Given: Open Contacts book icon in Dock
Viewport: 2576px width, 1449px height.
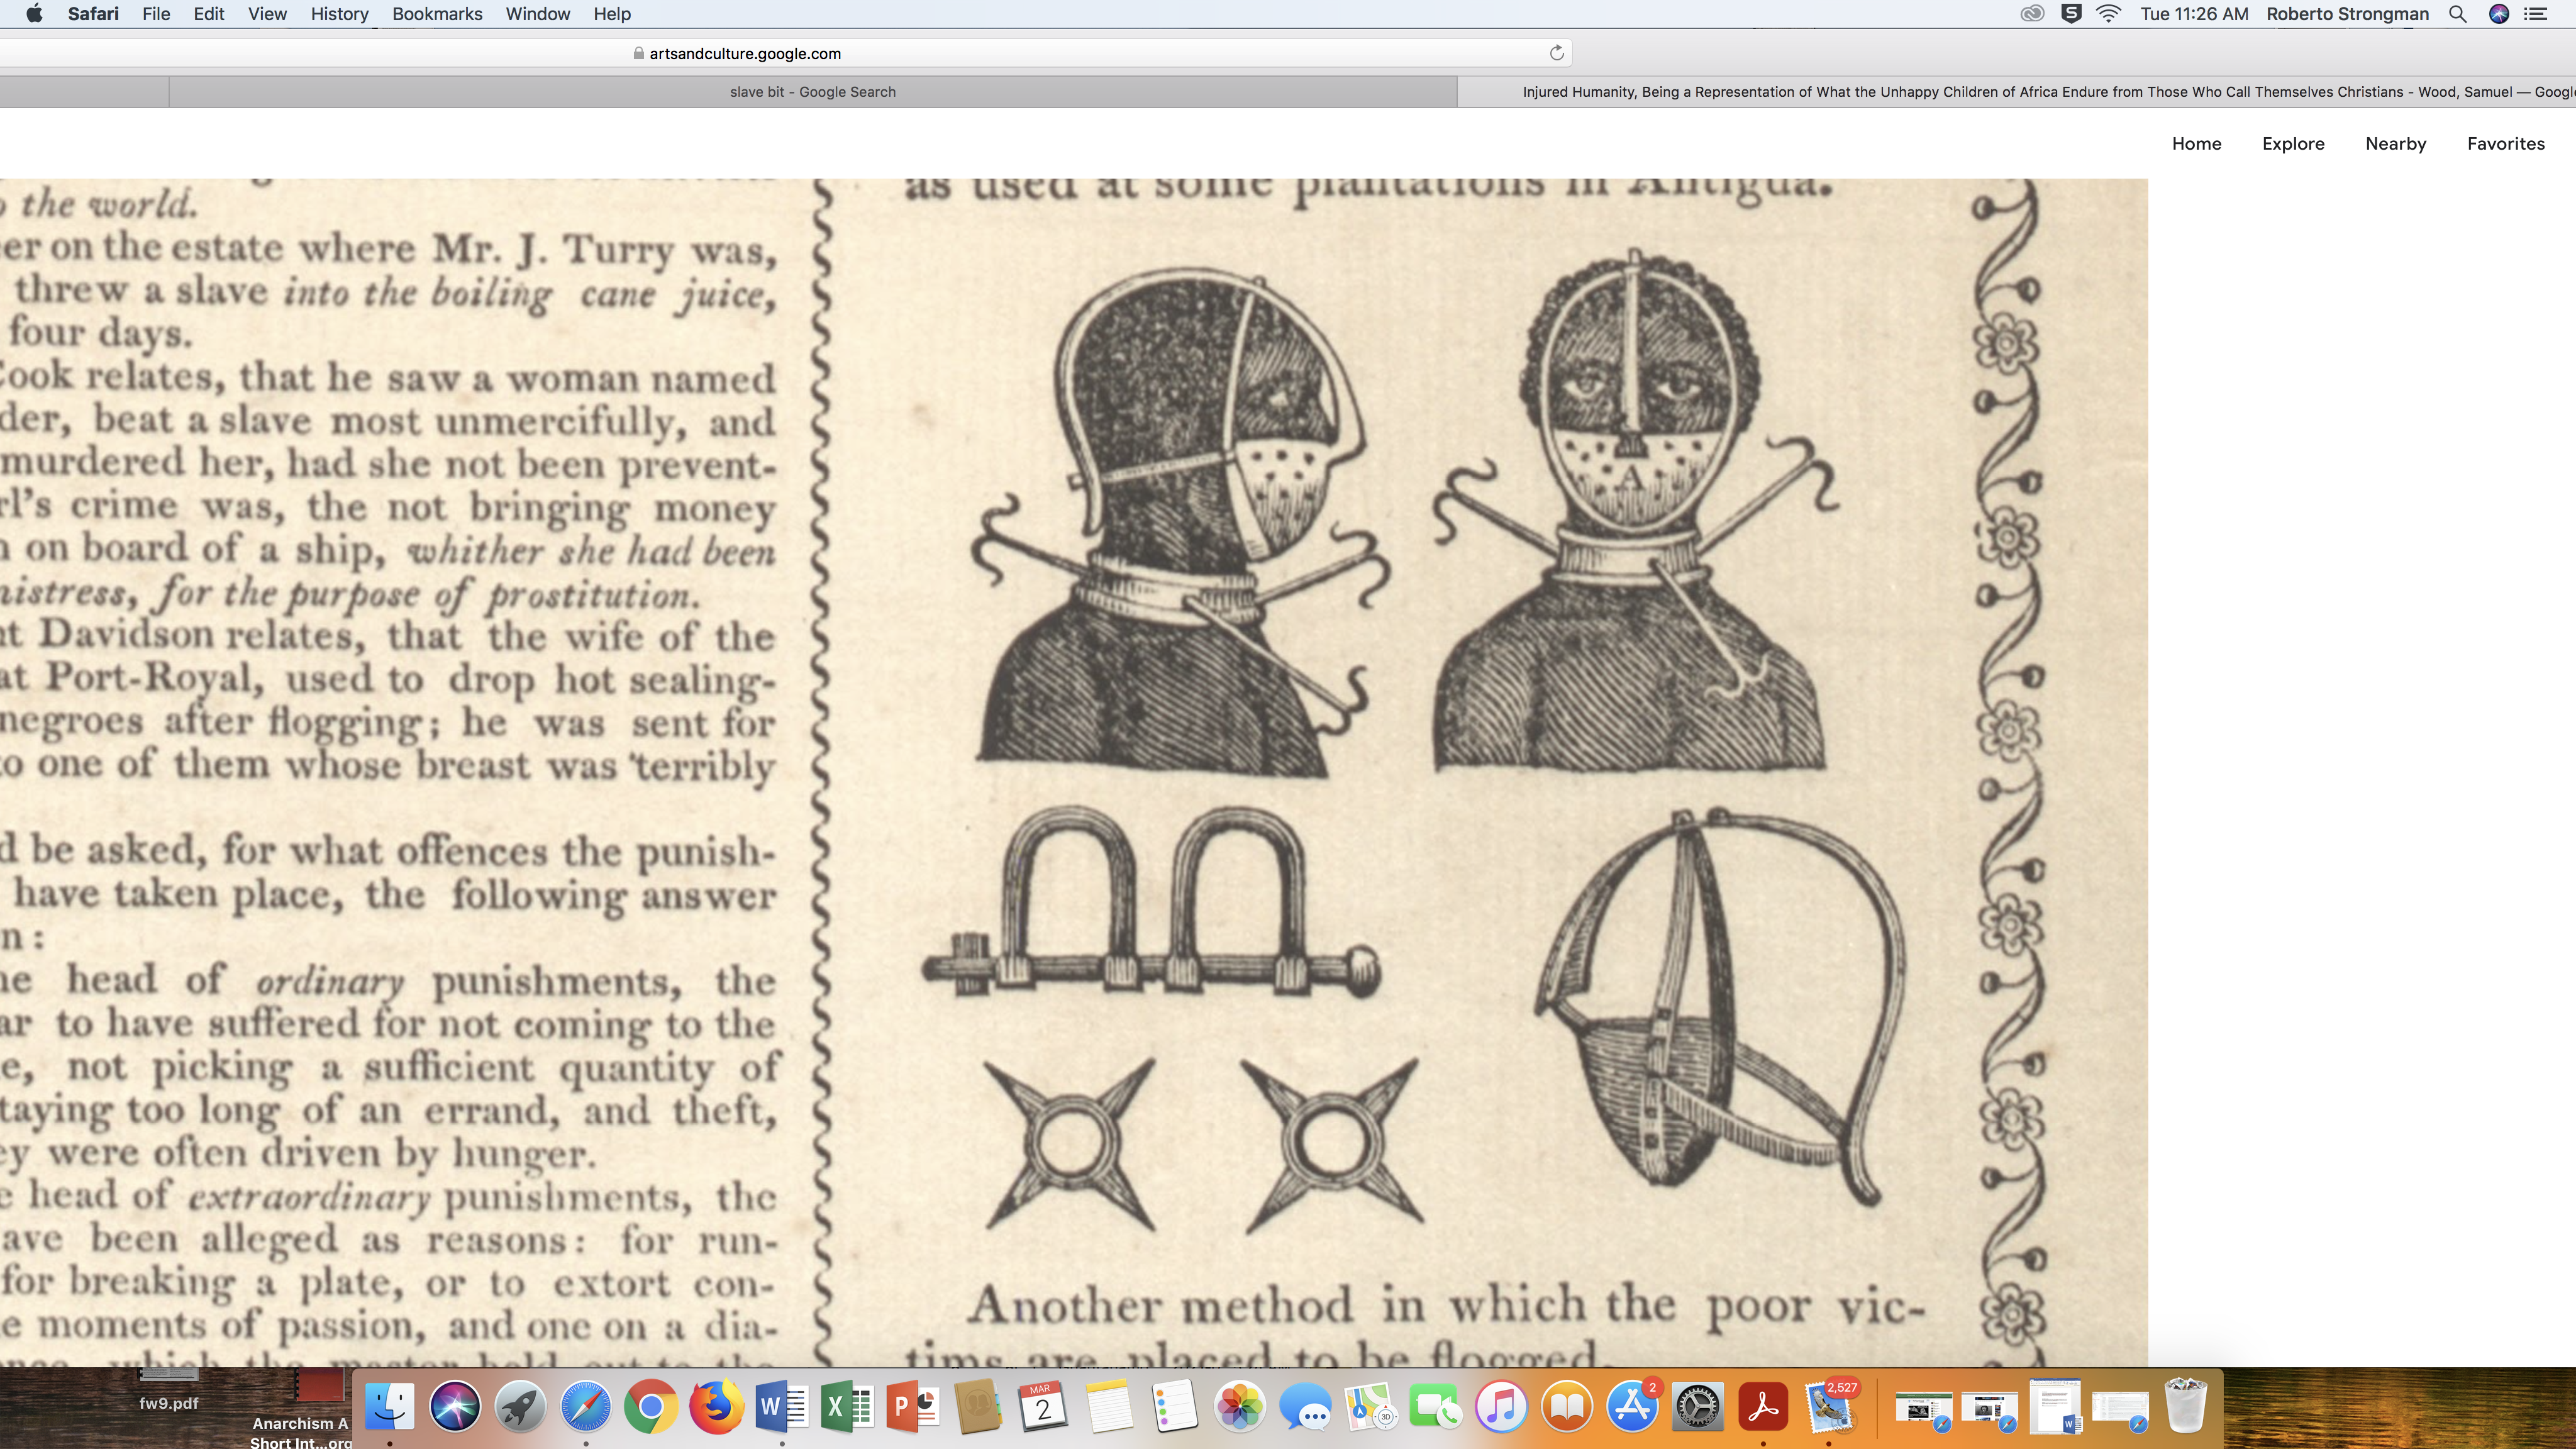Looking at the screenshot, I should click(x=978, y=1406).
